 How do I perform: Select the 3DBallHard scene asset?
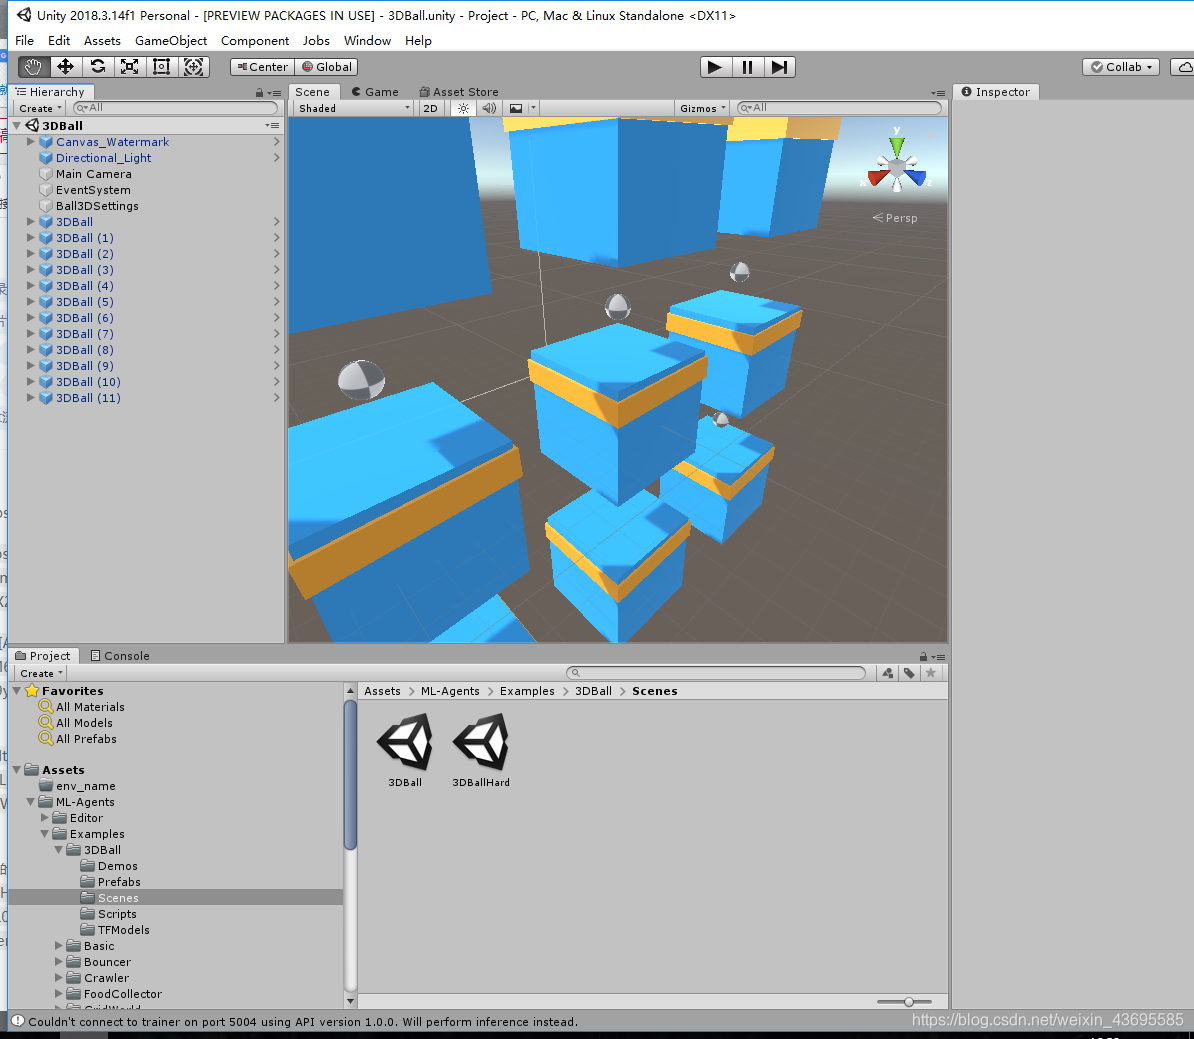(480, 750)
